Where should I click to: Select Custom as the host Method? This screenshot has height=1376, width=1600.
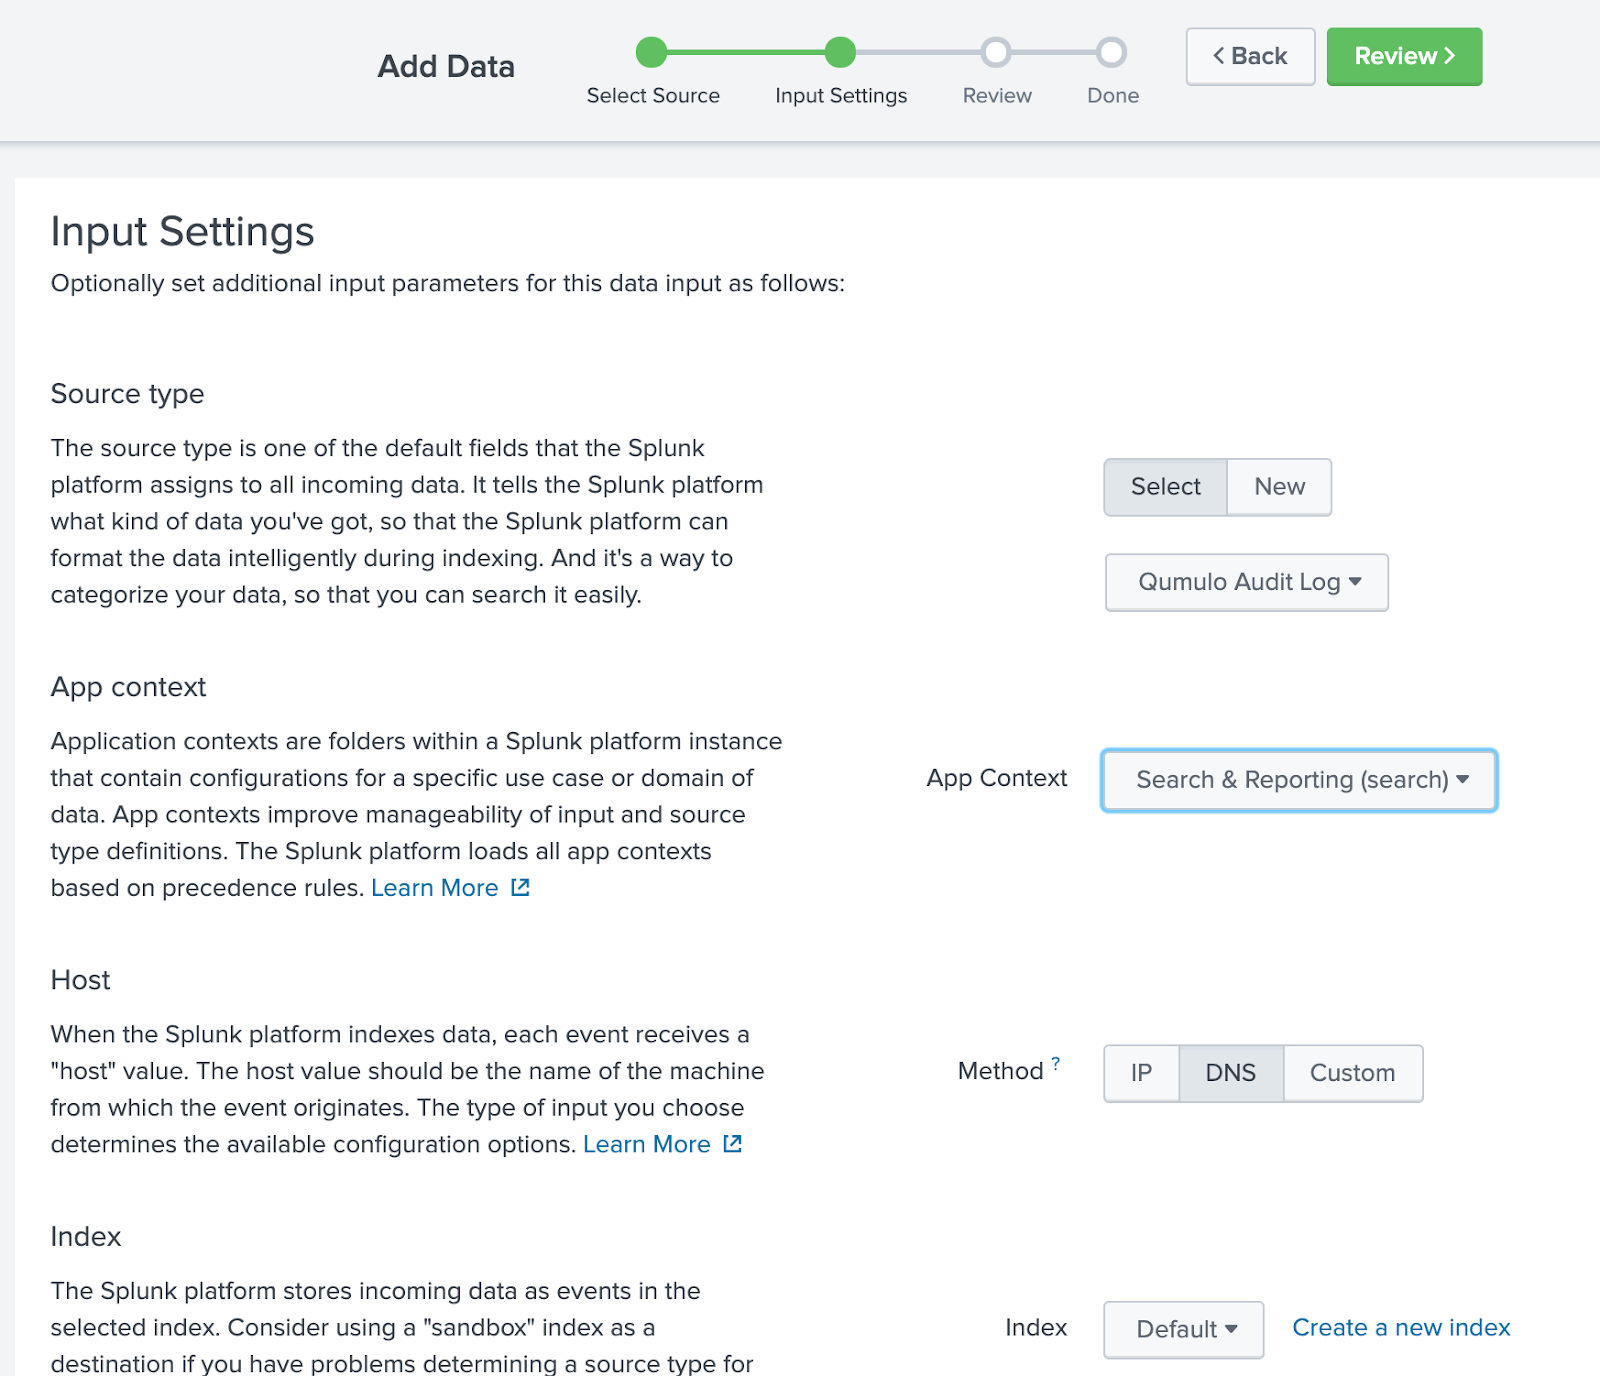click(x=1352, y=1073)
